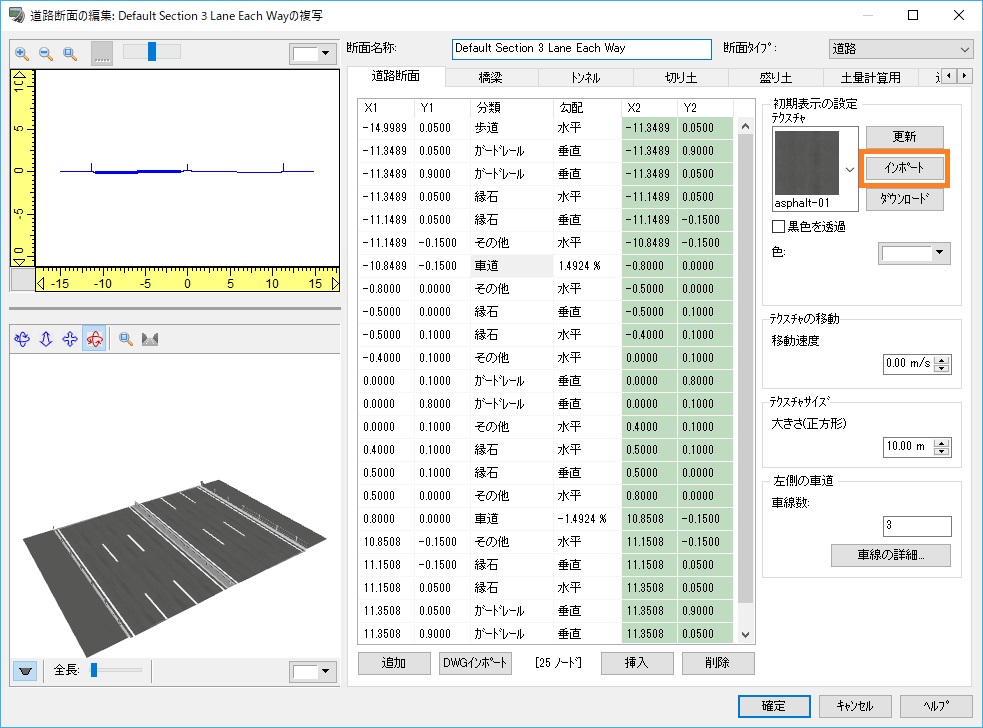Screen dimensions: 983x728
Task: Select the zoom-to-region icon in the 2D view
Action: [70, 54]
